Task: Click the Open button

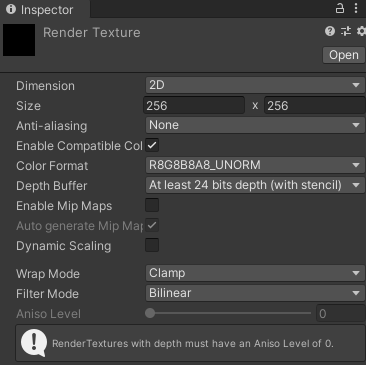Action: (344, 55)
